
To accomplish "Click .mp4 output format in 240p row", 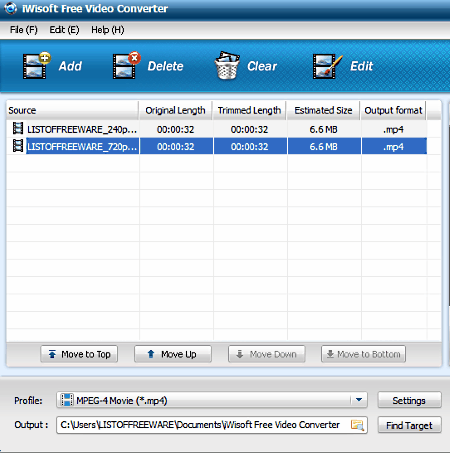I will coord(393,129).
